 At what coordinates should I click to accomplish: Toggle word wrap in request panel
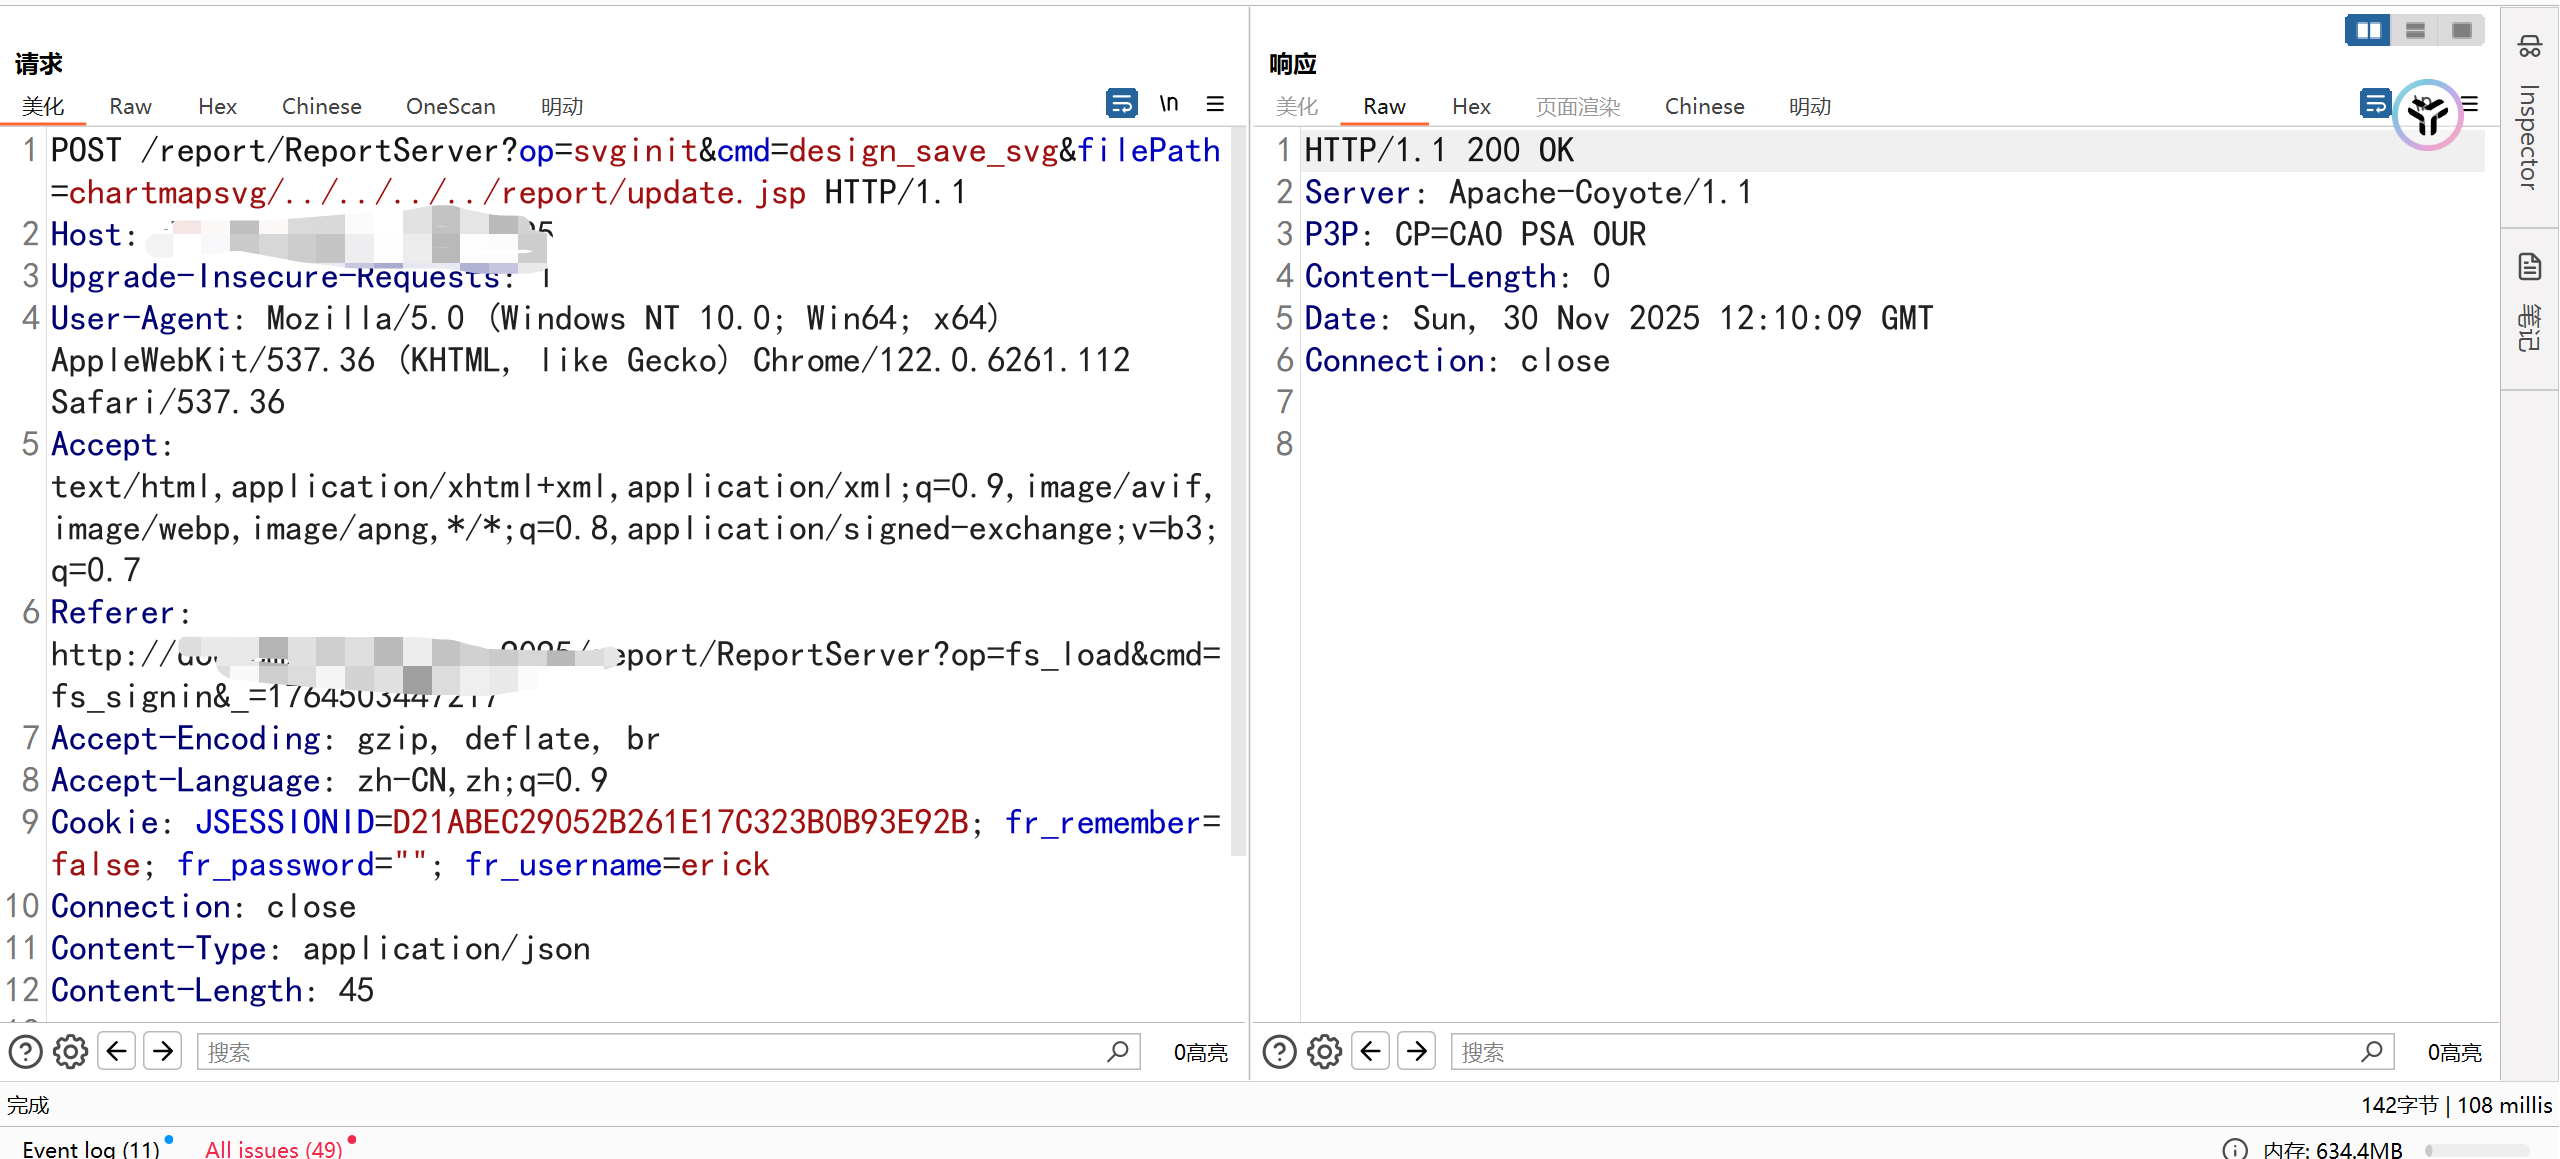pyautogui.click(x=1121, y=103)
